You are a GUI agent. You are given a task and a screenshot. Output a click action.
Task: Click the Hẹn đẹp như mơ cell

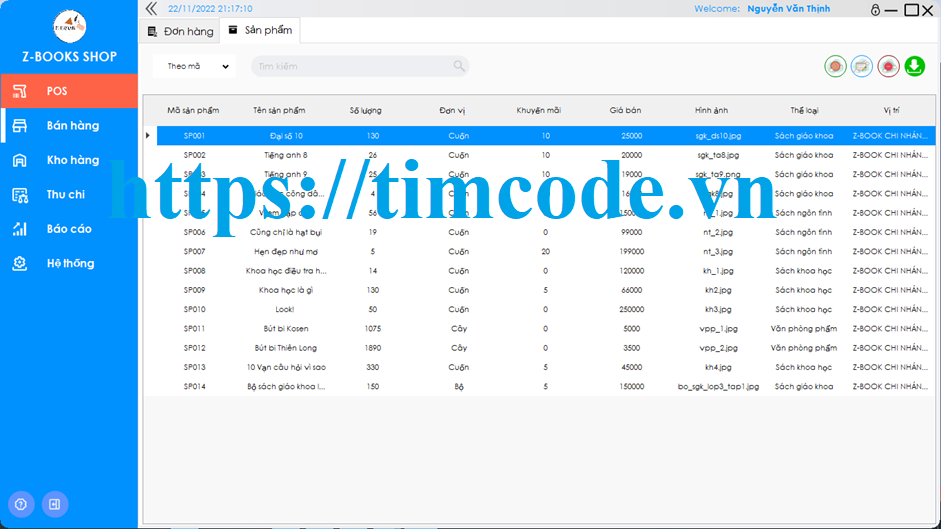tap(286, 252)
